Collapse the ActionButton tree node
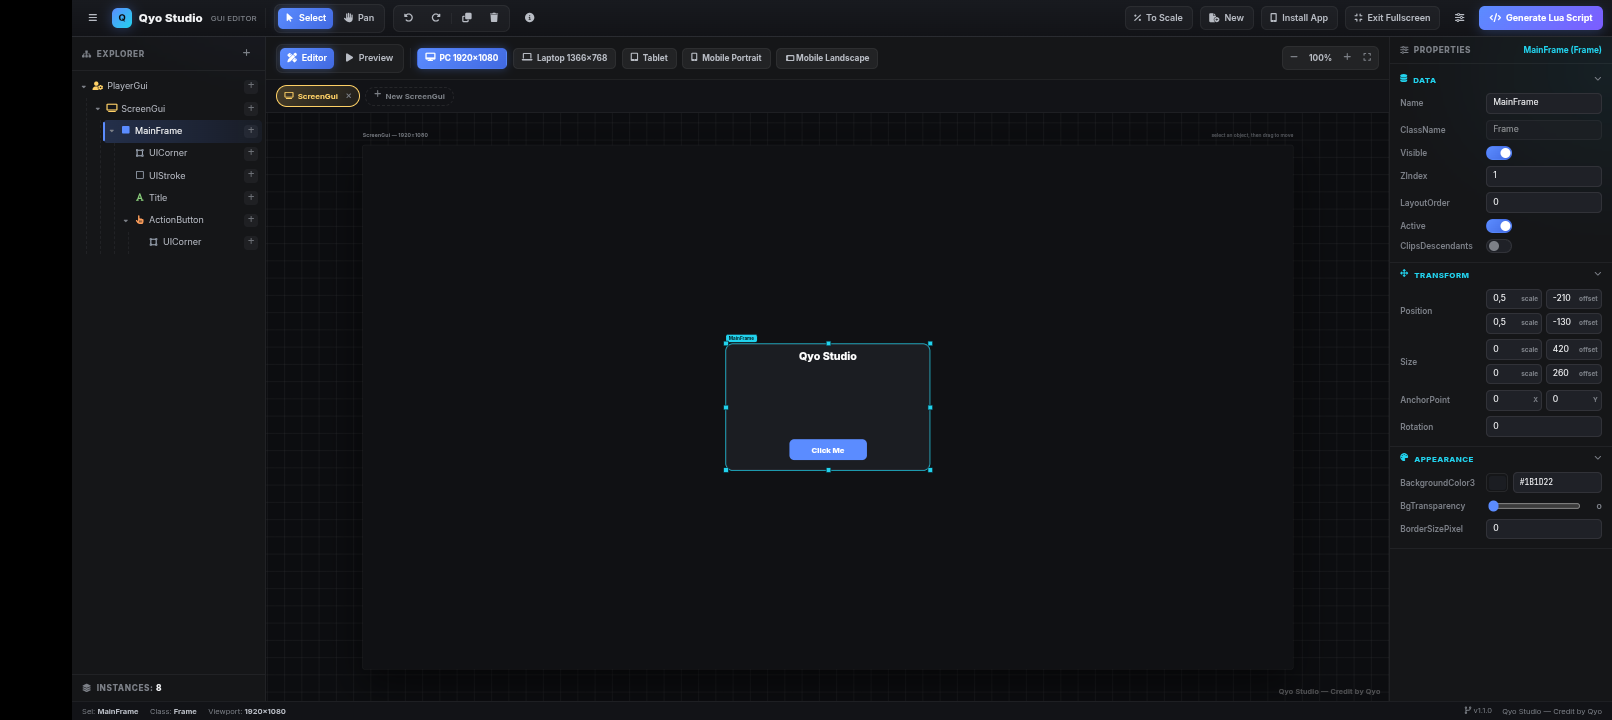The image size is (1612, 720). coord(126,220)
